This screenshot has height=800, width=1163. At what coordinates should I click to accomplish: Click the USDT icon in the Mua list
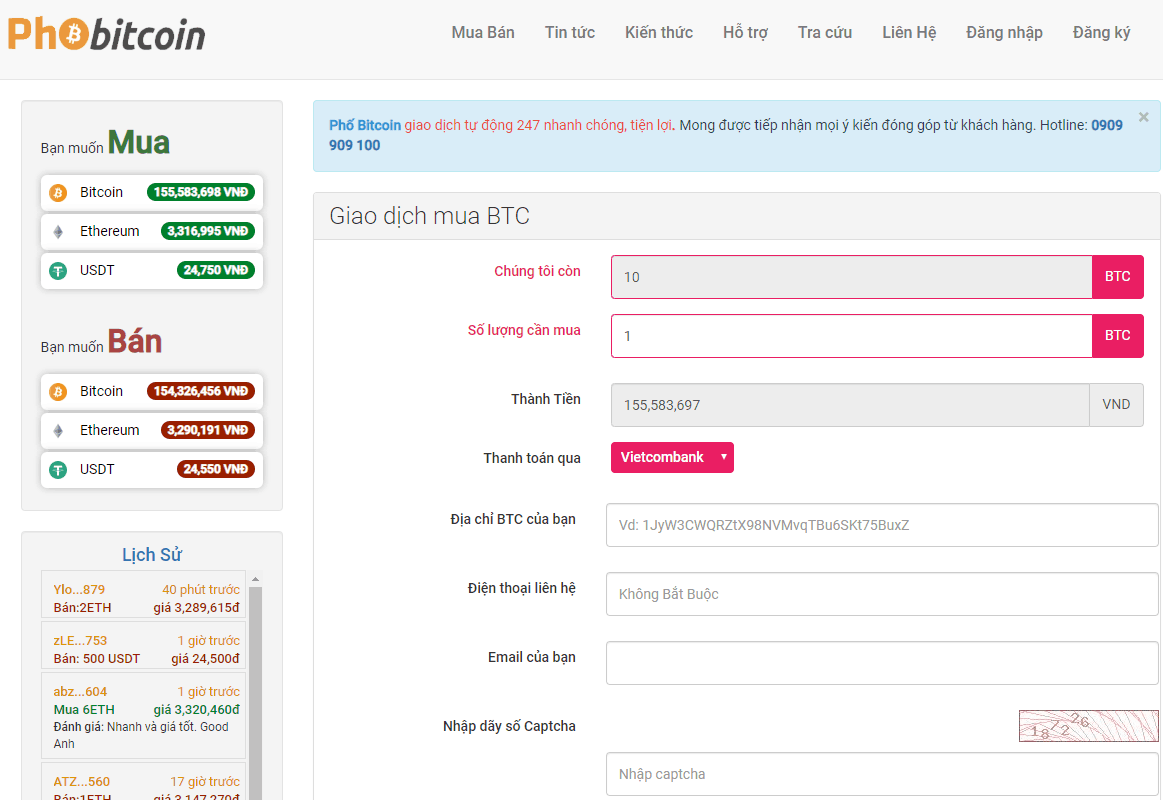click(58, 271)
